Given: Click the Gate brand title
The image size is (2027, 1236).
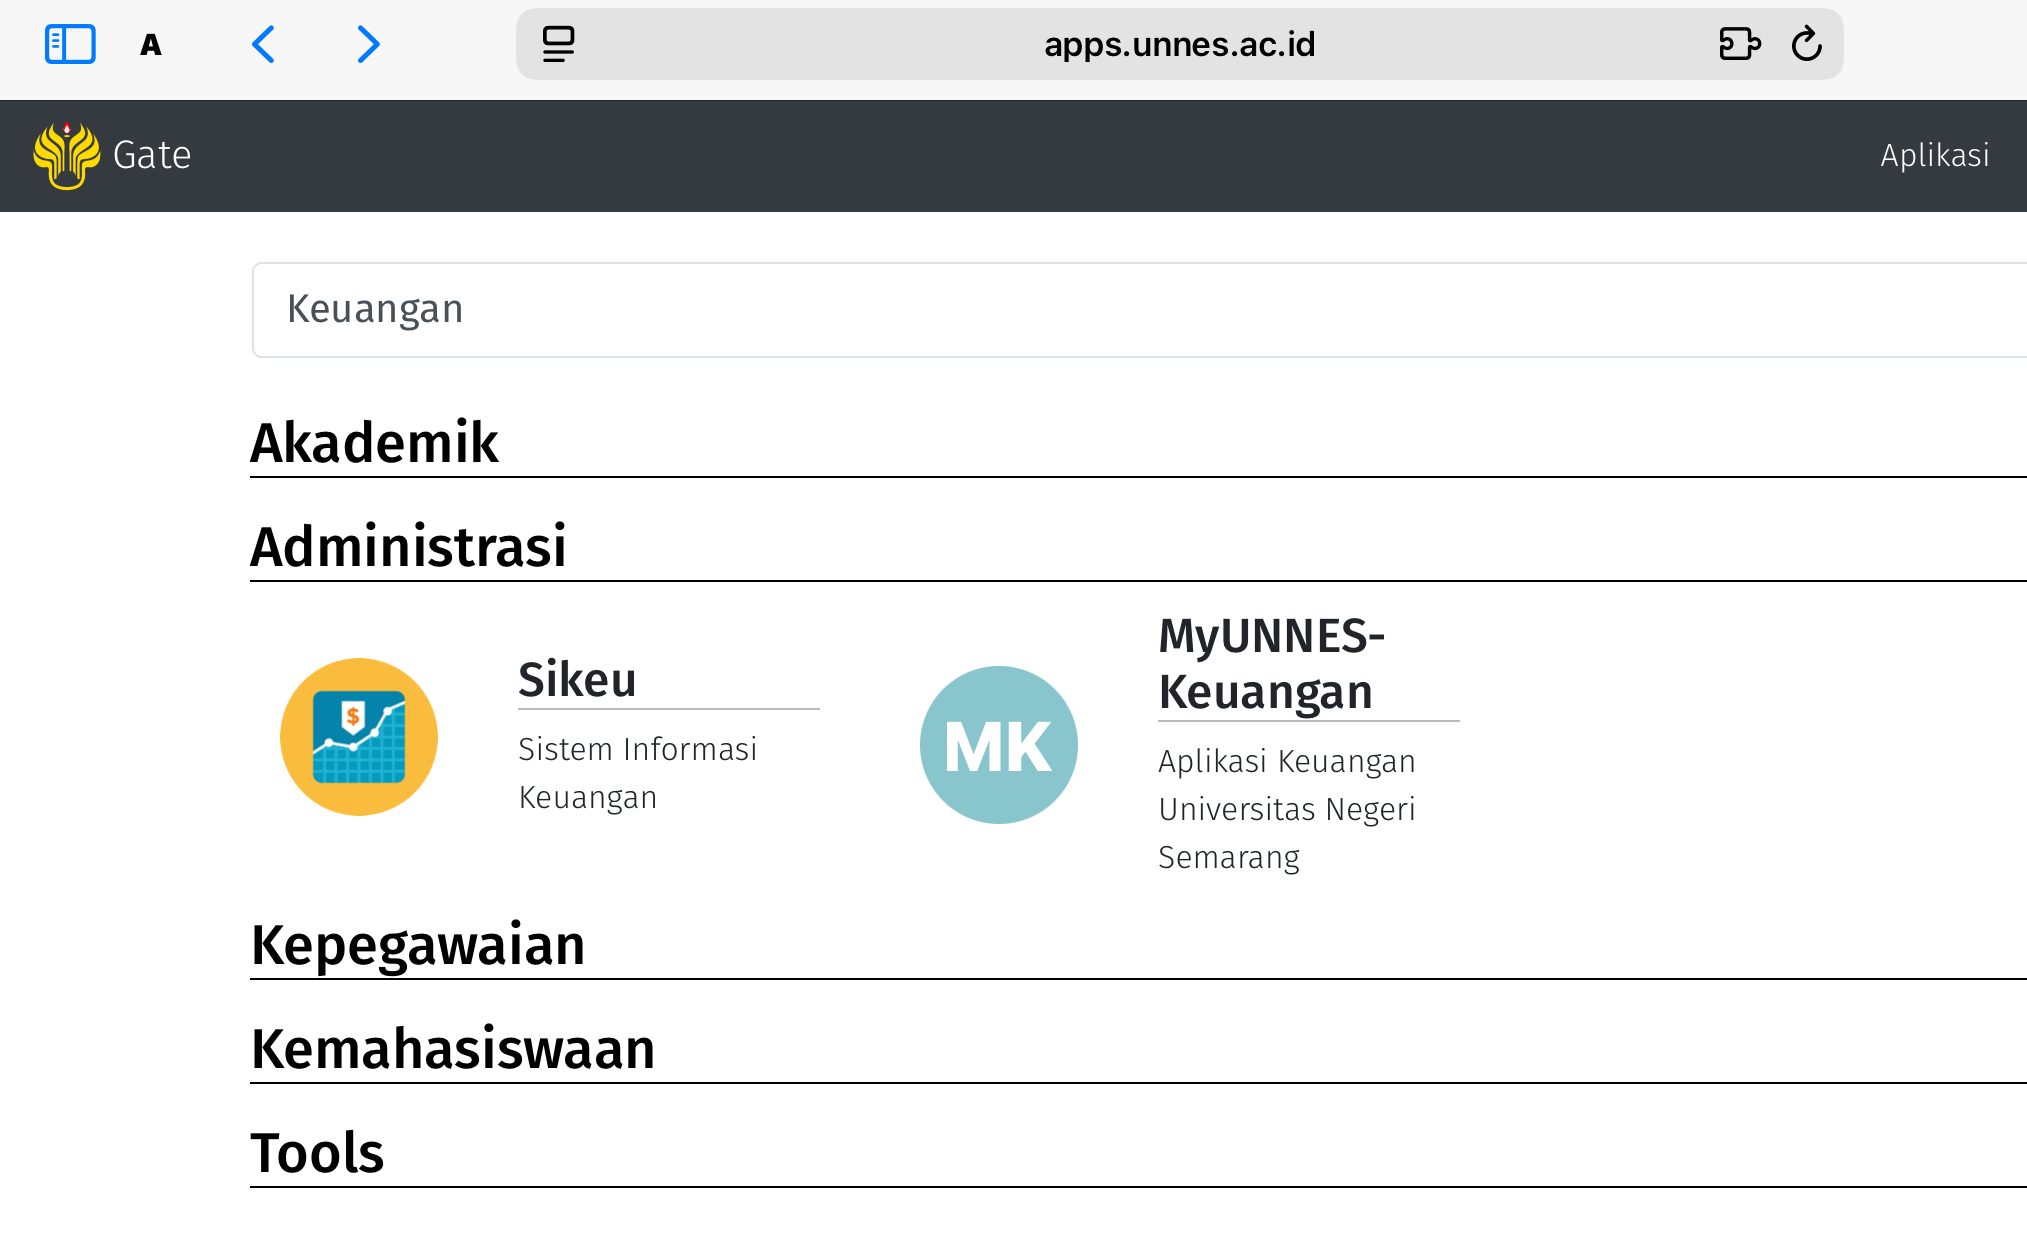Looking at the screenshot, I should [x=152, y=155].
